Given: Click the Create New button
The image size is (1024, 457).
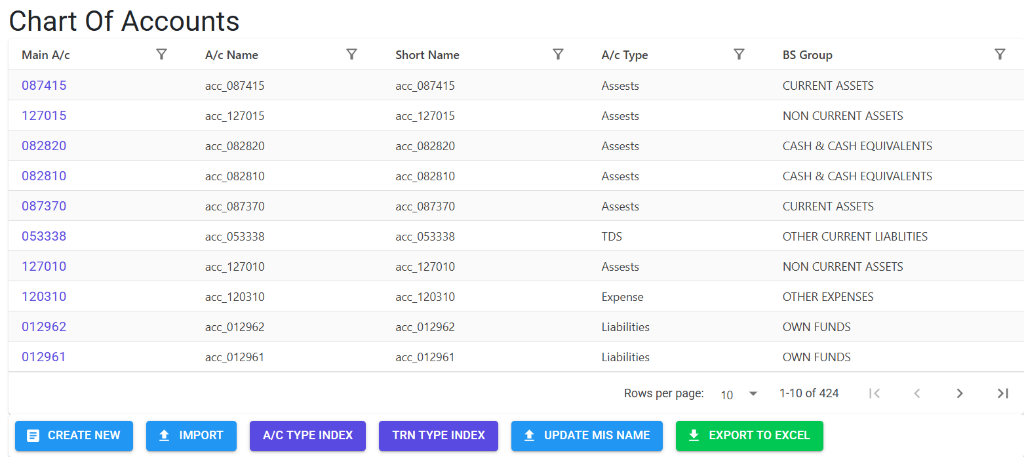Looking at the screenshot, I should coord(74,435).
